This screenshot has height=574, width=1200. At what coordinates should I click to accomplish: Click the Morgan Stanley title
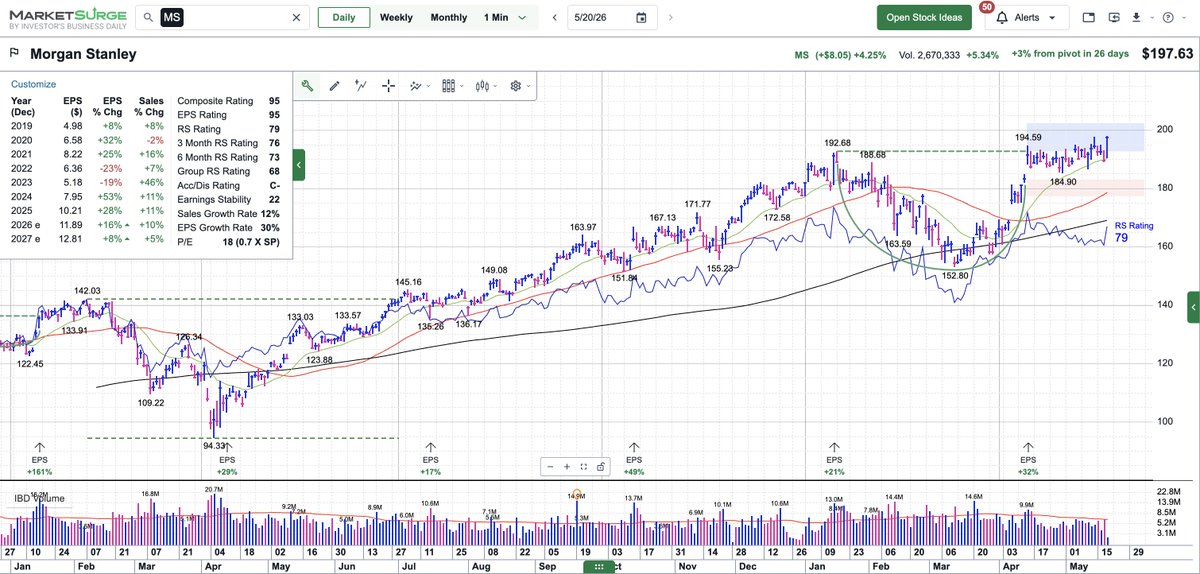coord(83,54)
